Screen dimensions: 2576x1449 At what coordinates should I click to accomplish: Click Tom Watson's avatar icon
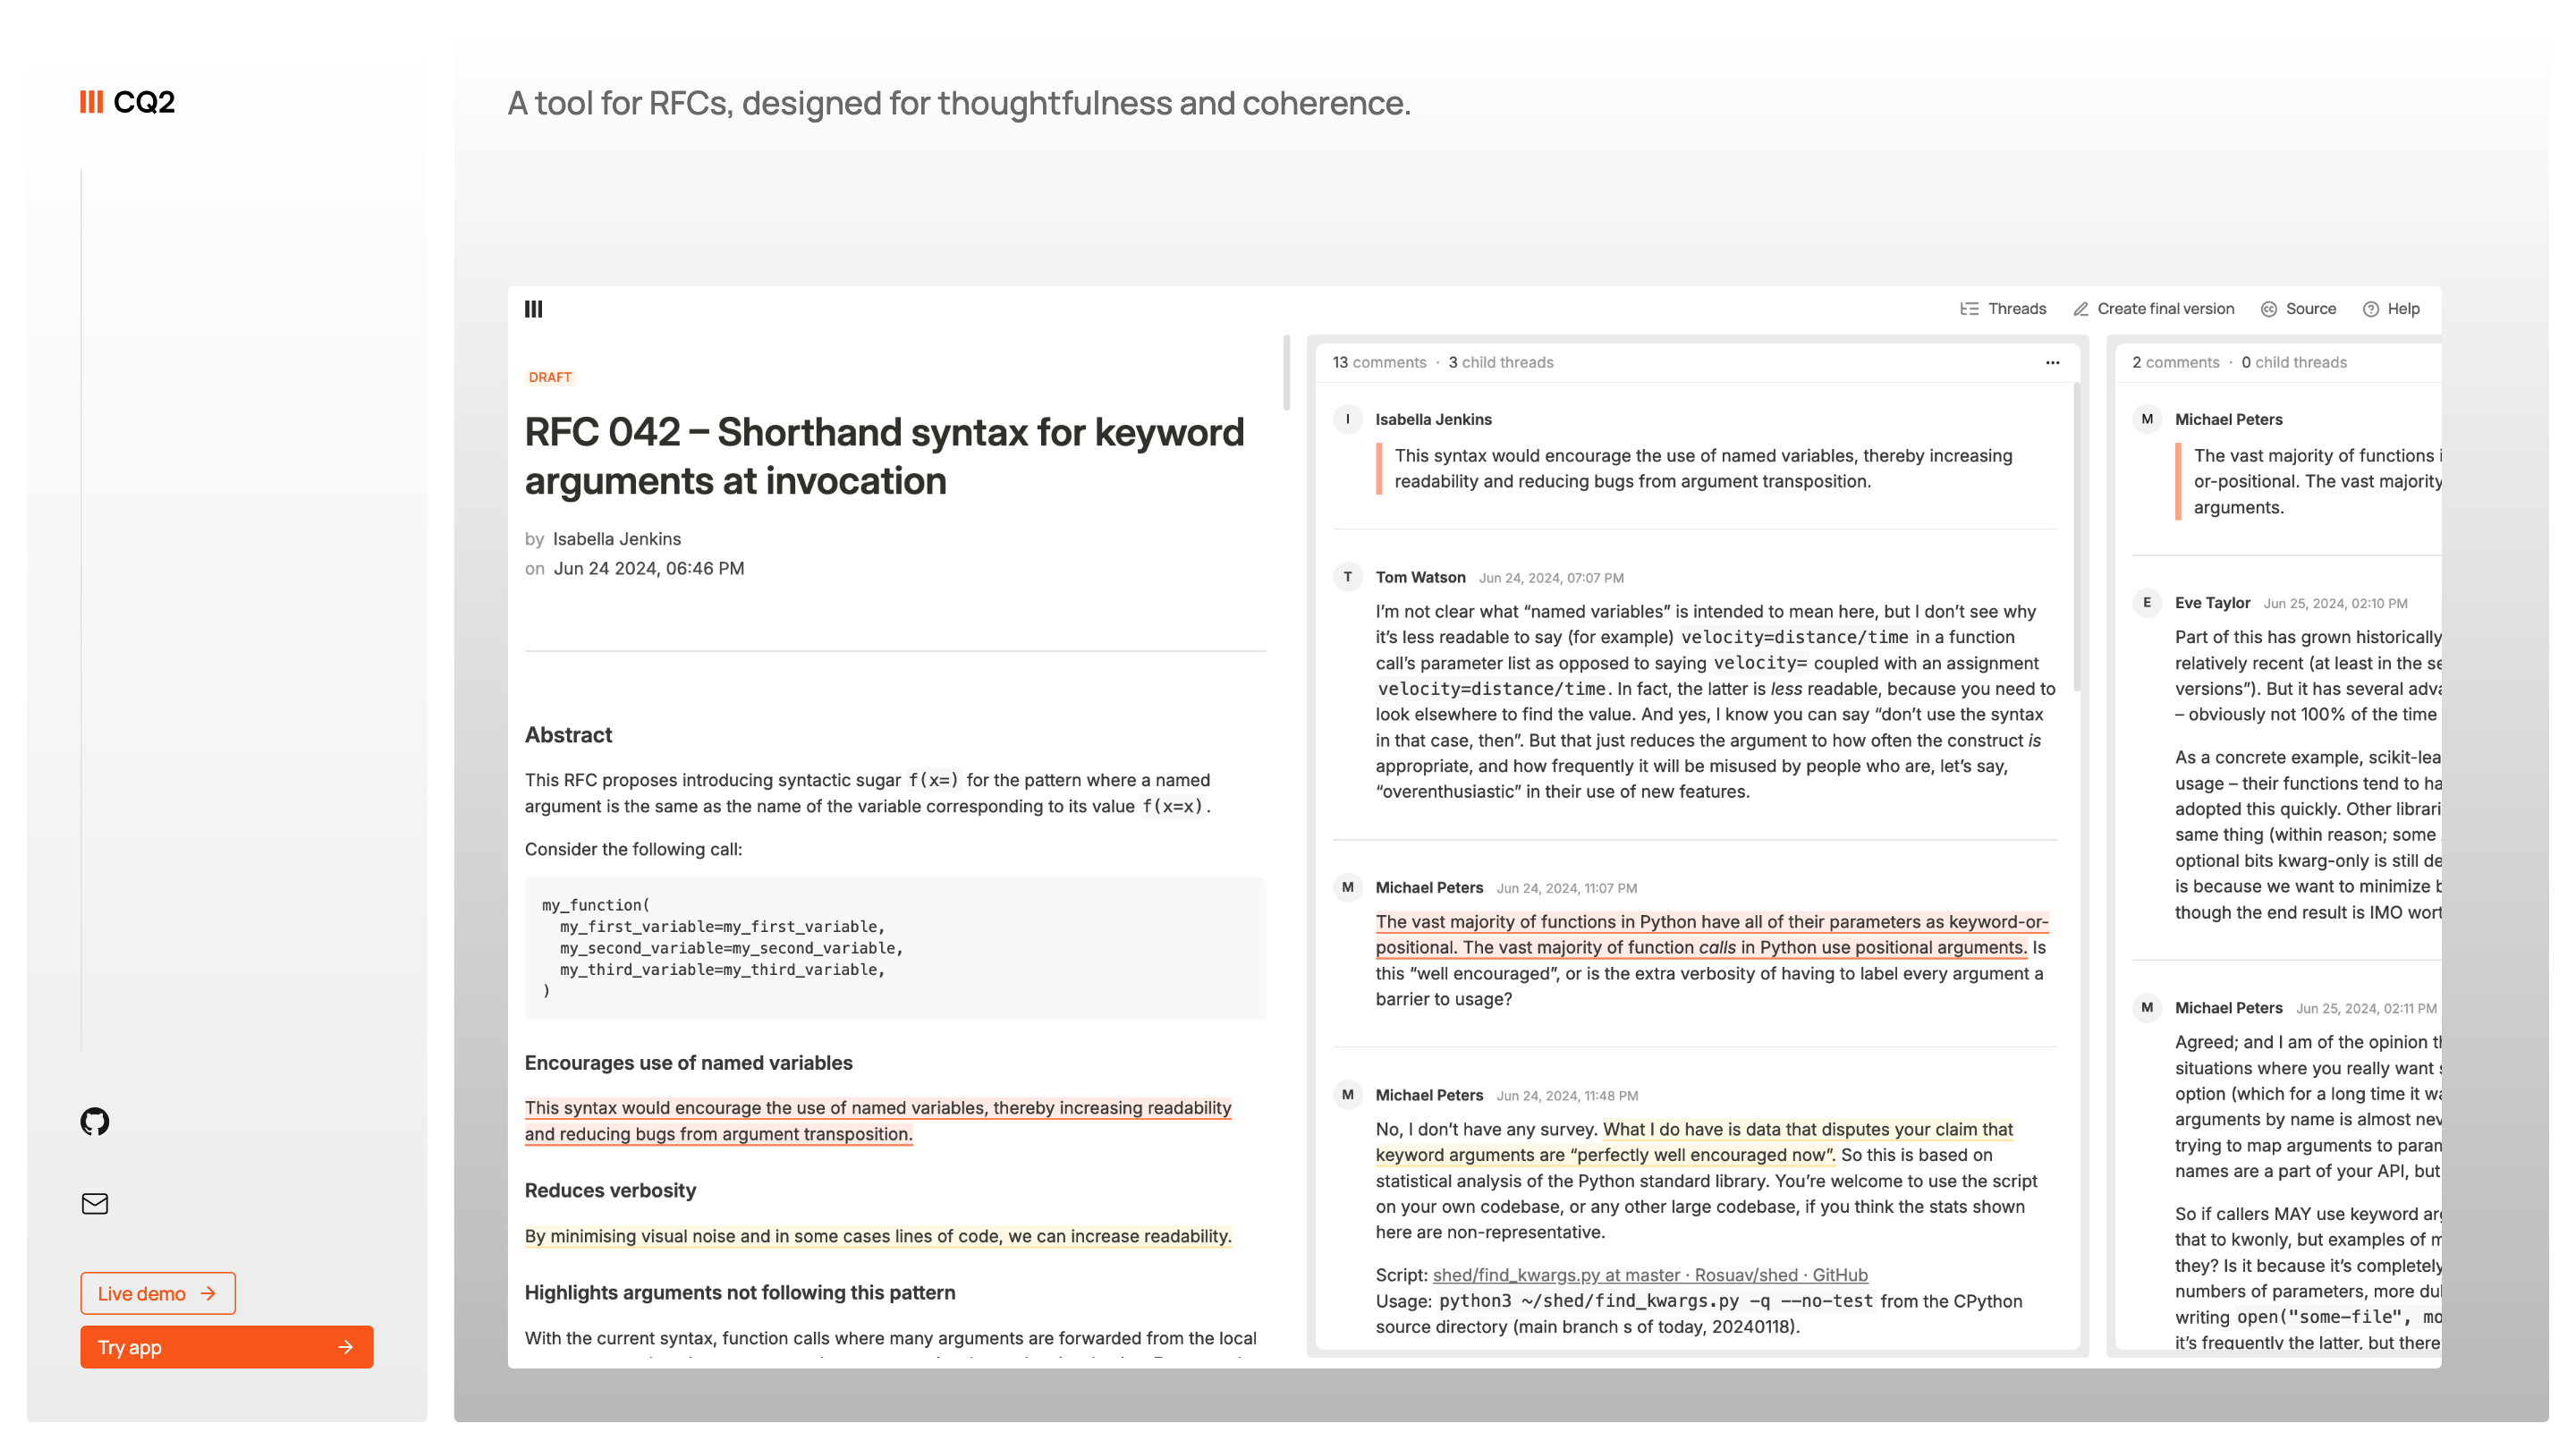coord(1347,577)
